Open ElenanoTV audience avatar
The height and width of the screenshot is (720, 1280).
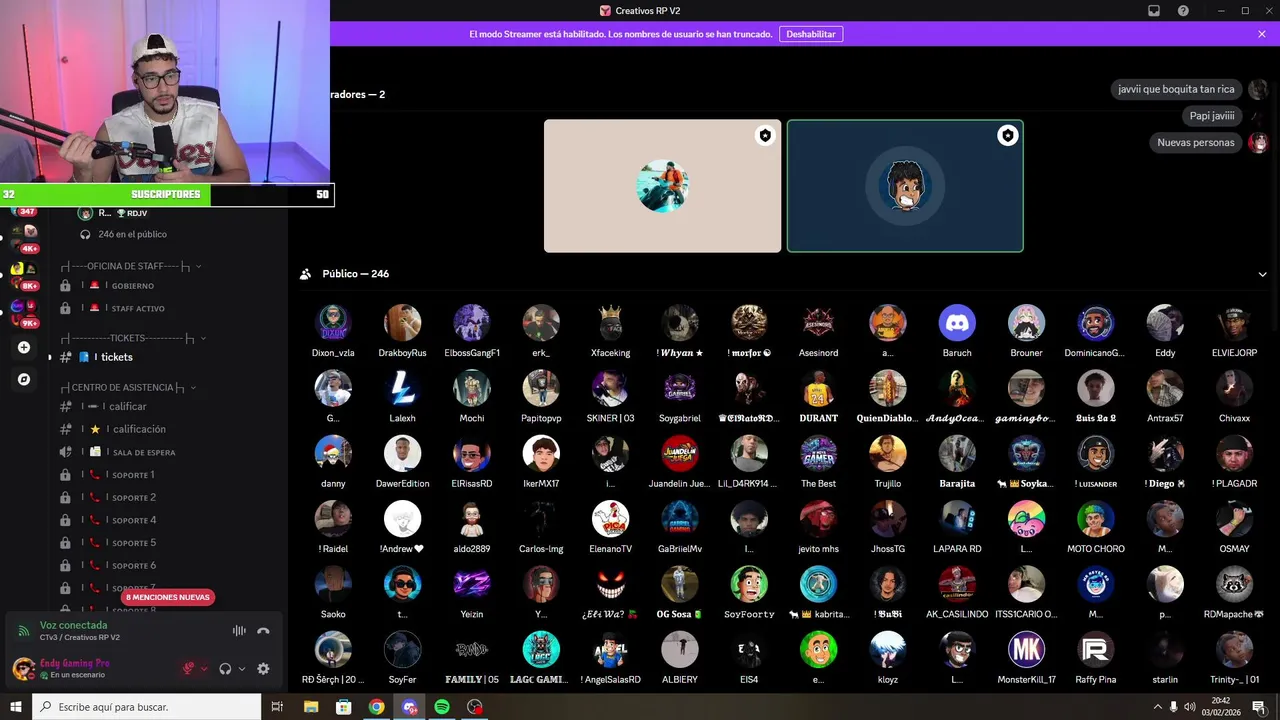point(610,519)
